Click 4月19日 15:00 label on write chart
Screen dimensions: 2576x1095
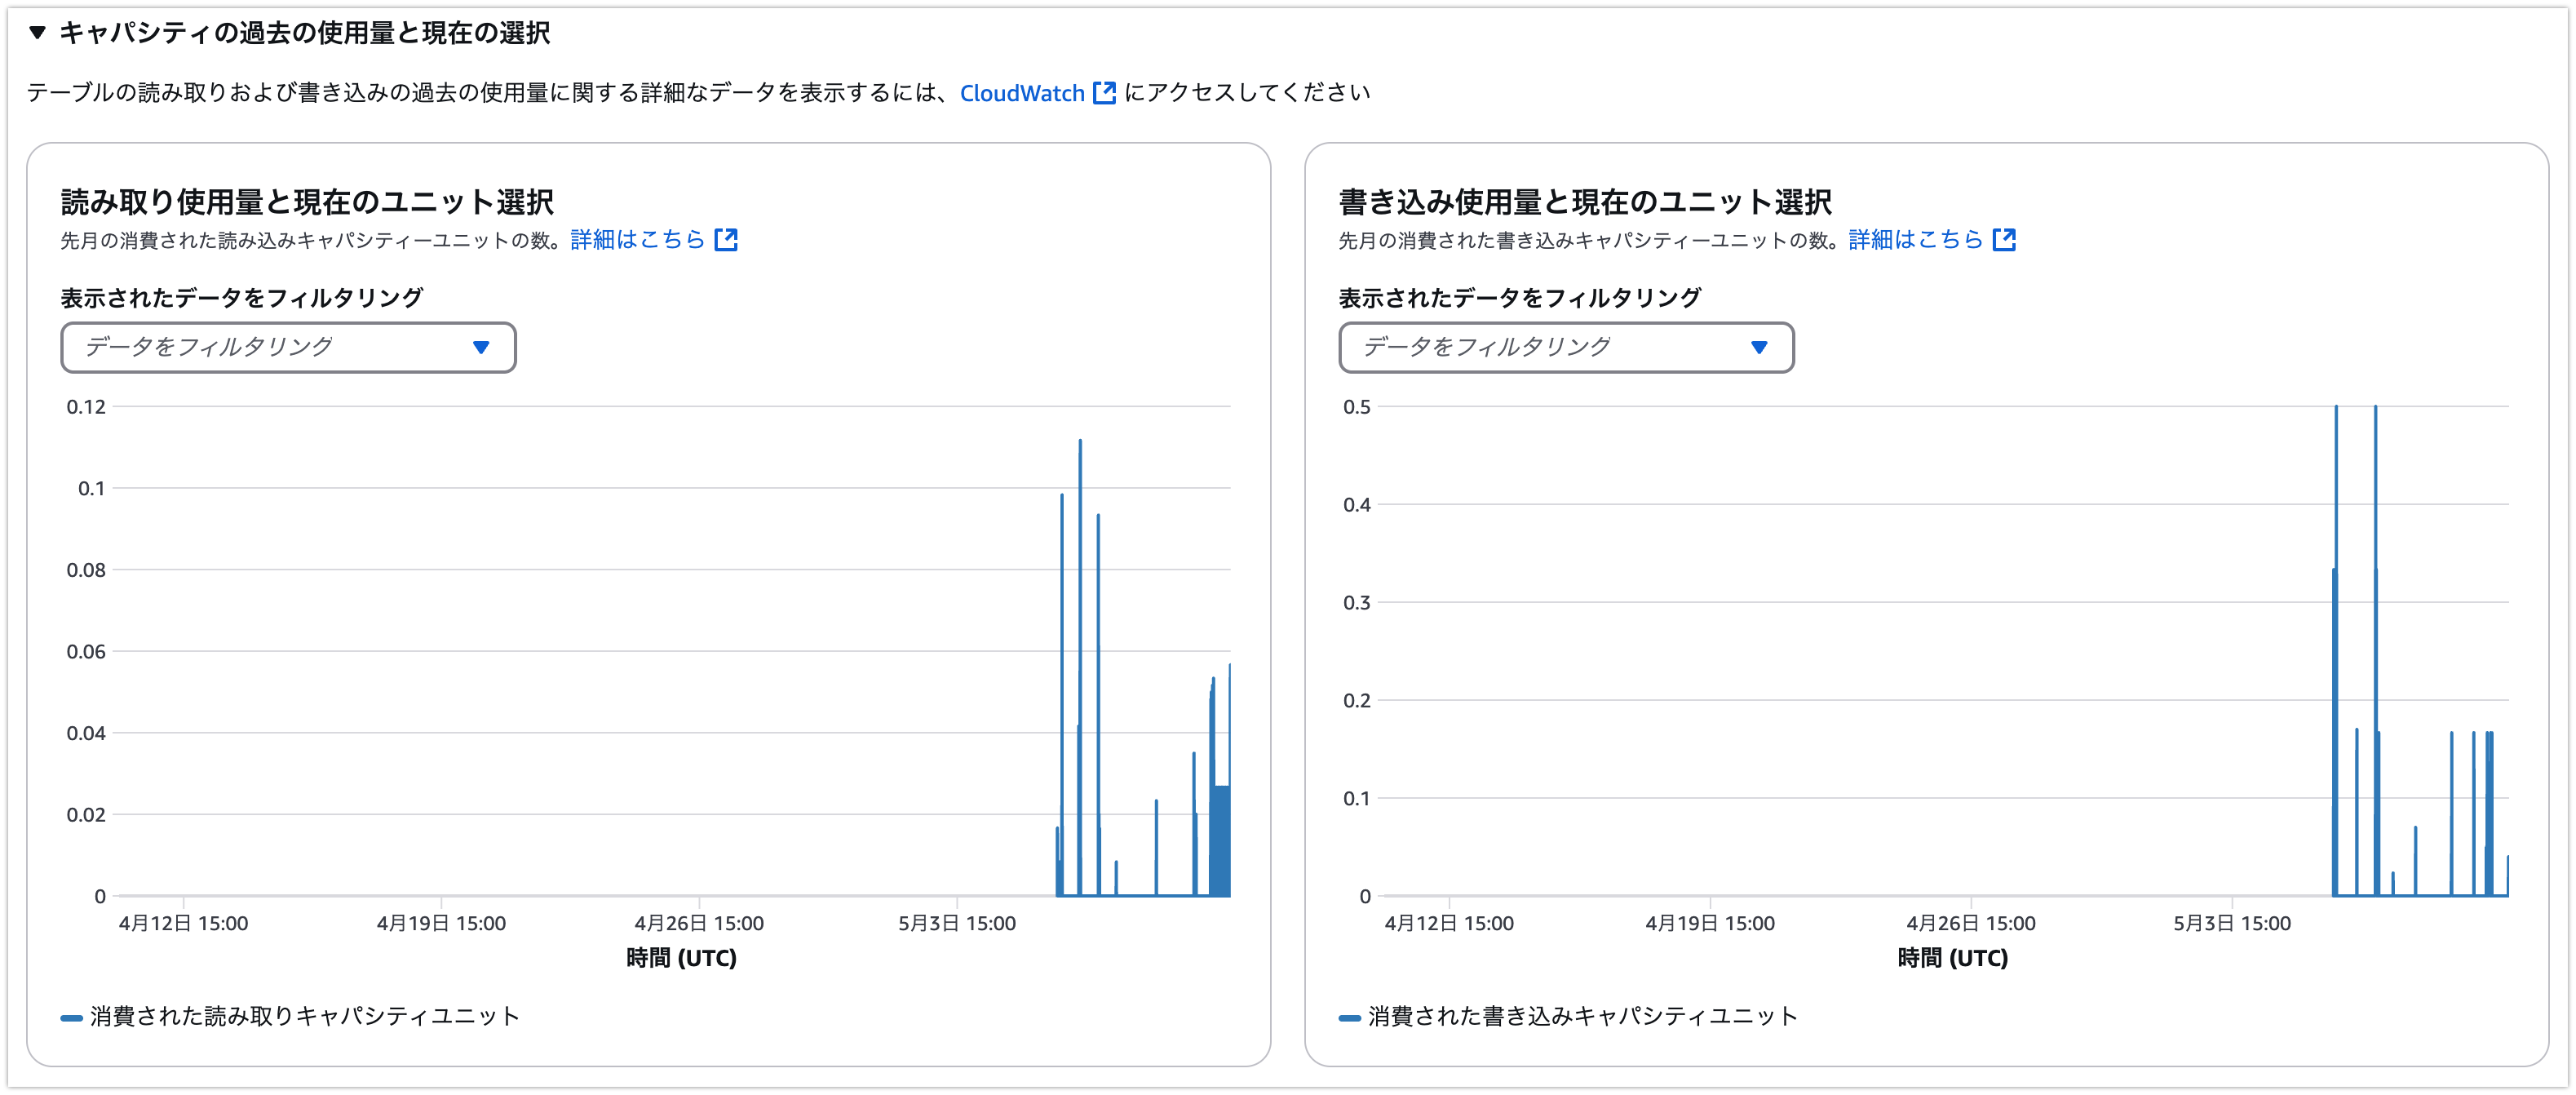[1710, 924]
